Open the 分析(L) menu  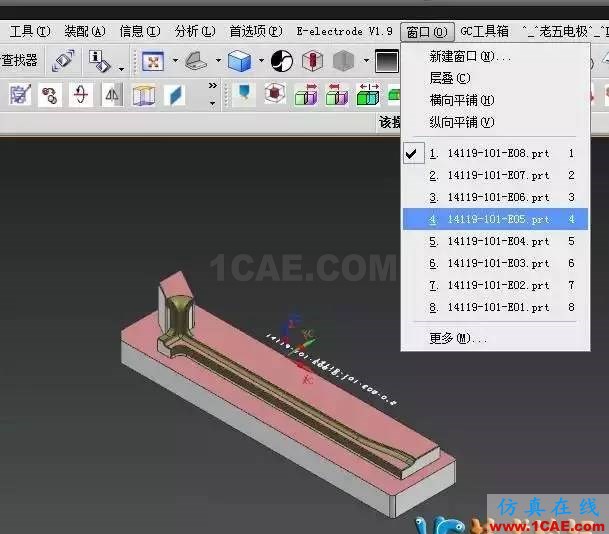pyautogui.click(x=195, y=31)
